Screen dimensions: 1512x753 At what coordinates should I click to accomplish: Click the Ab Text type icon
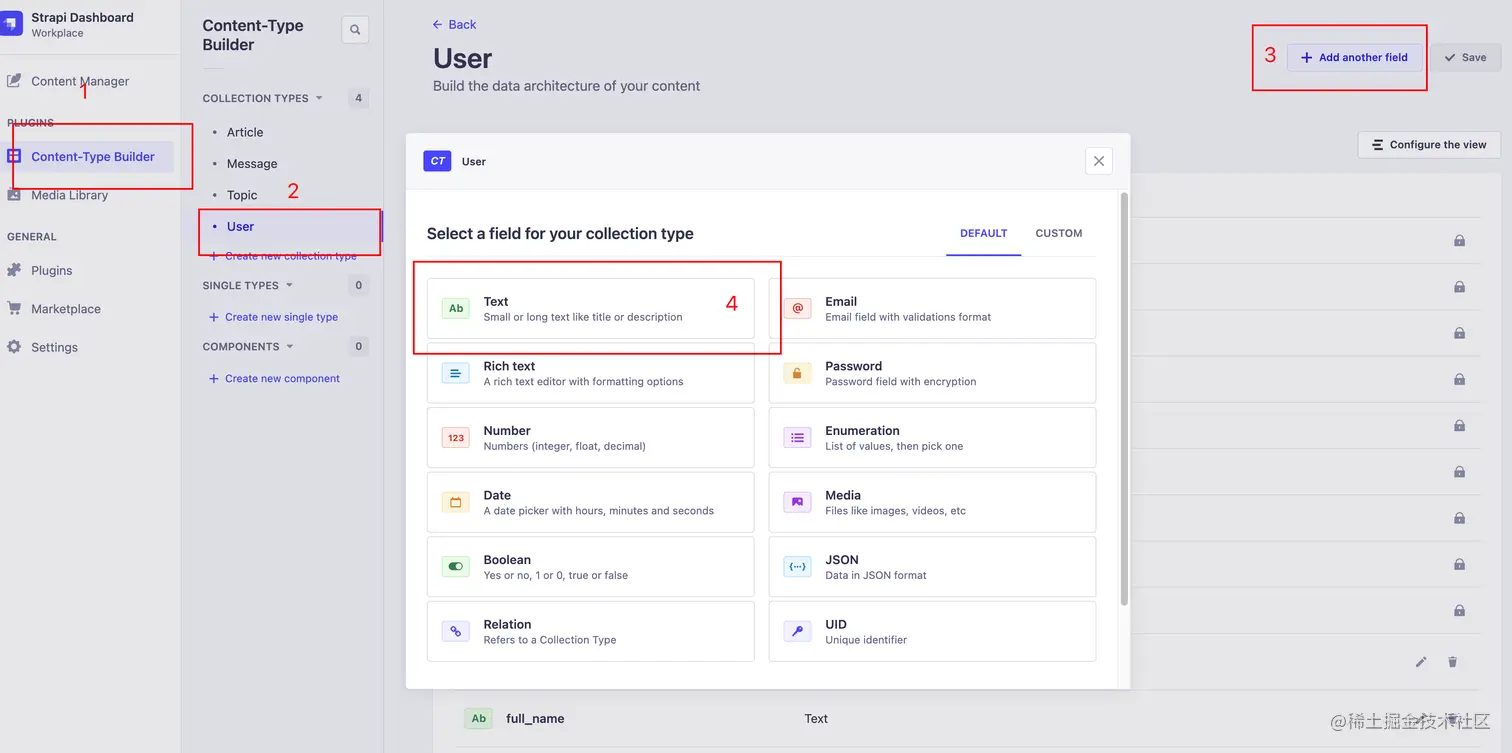coord(456,308)
